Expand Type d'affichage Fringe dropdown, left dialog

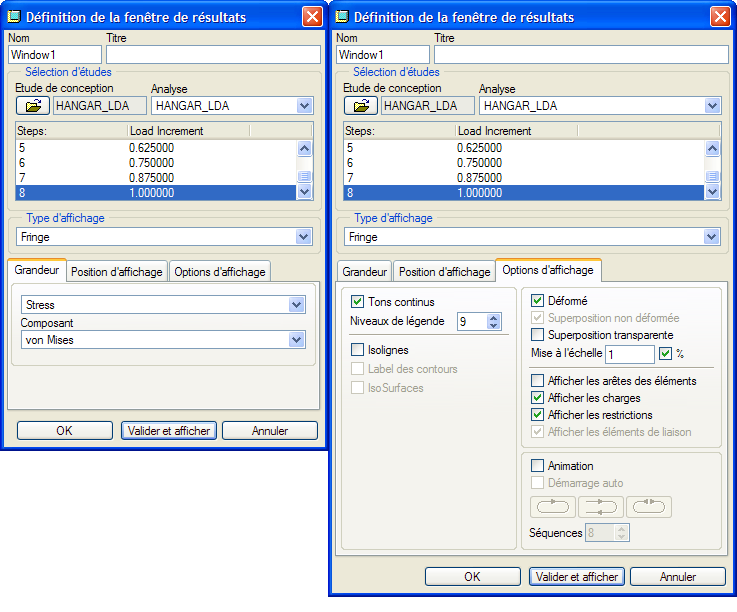tap(304, 236)
